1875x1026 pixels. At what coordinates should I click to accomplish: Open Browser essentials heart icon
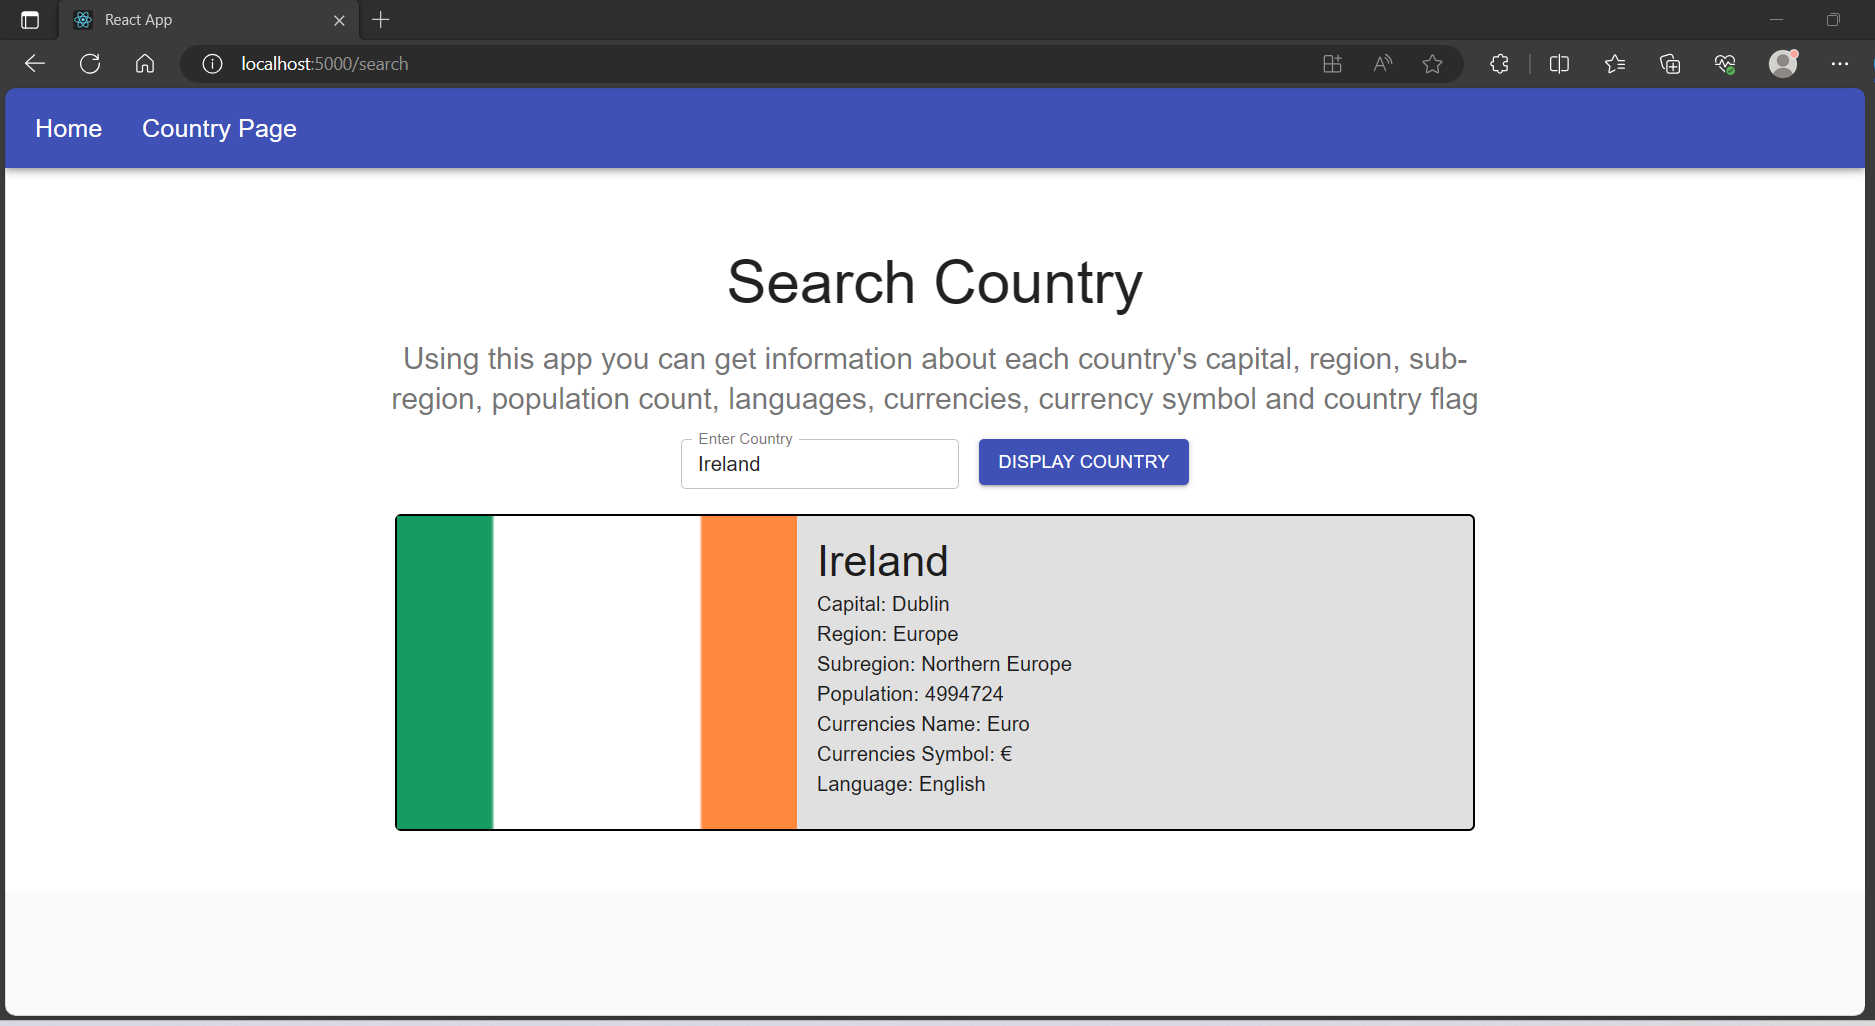pos(1724,63)
